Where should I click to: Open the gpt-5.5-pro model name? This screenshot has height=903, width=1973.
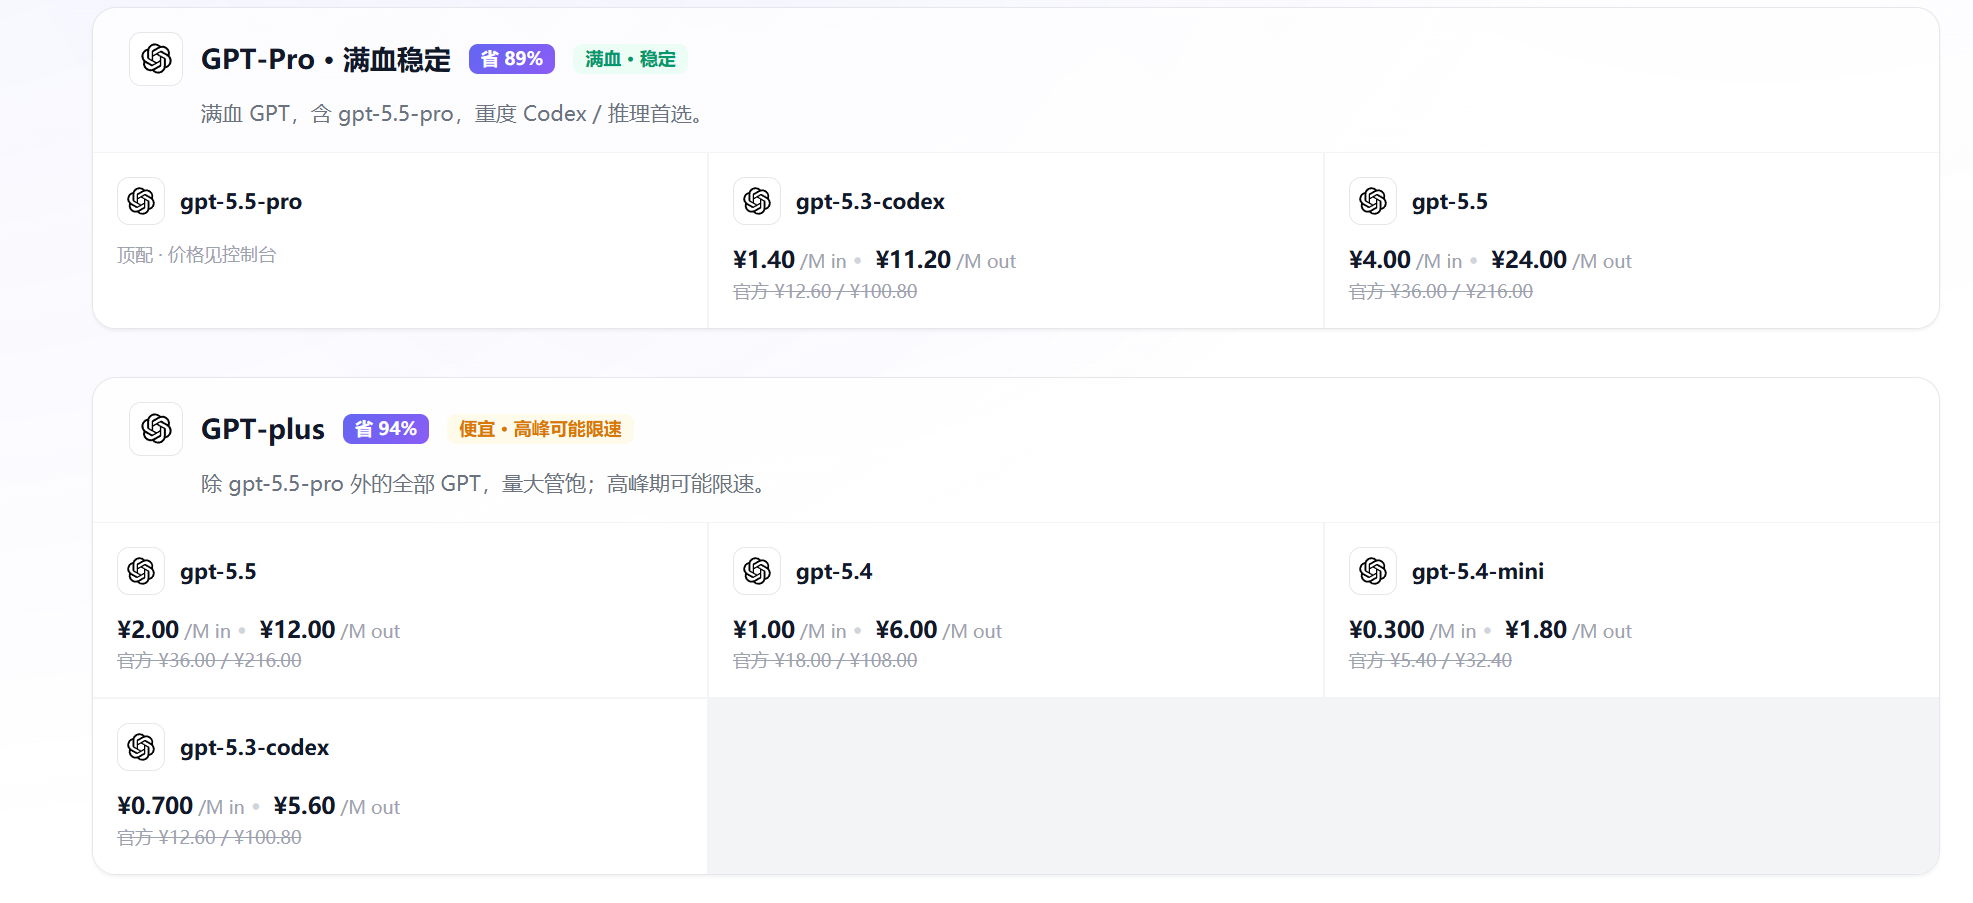click(x=241, y=202)
